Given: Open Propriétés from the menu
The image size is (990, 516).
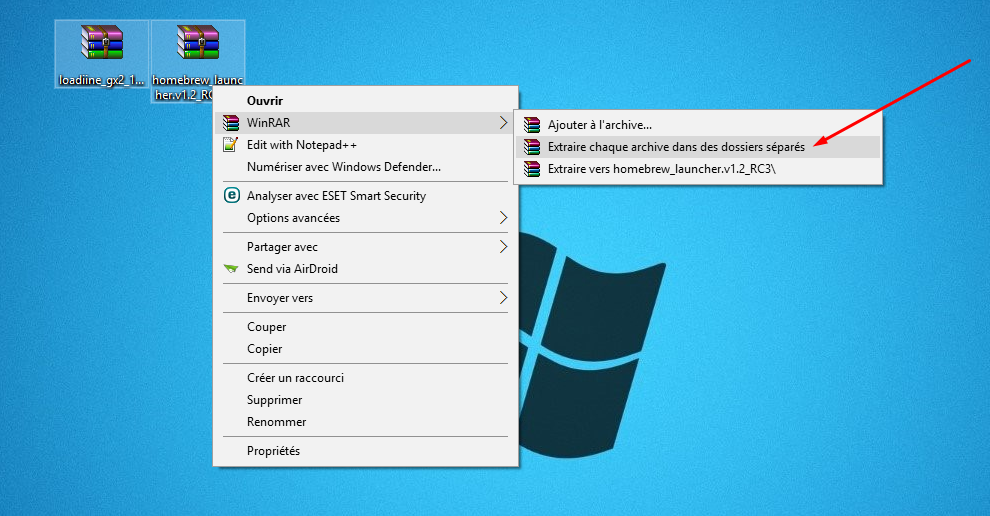Looking at the screenshot, I should (x=365, y=451).
